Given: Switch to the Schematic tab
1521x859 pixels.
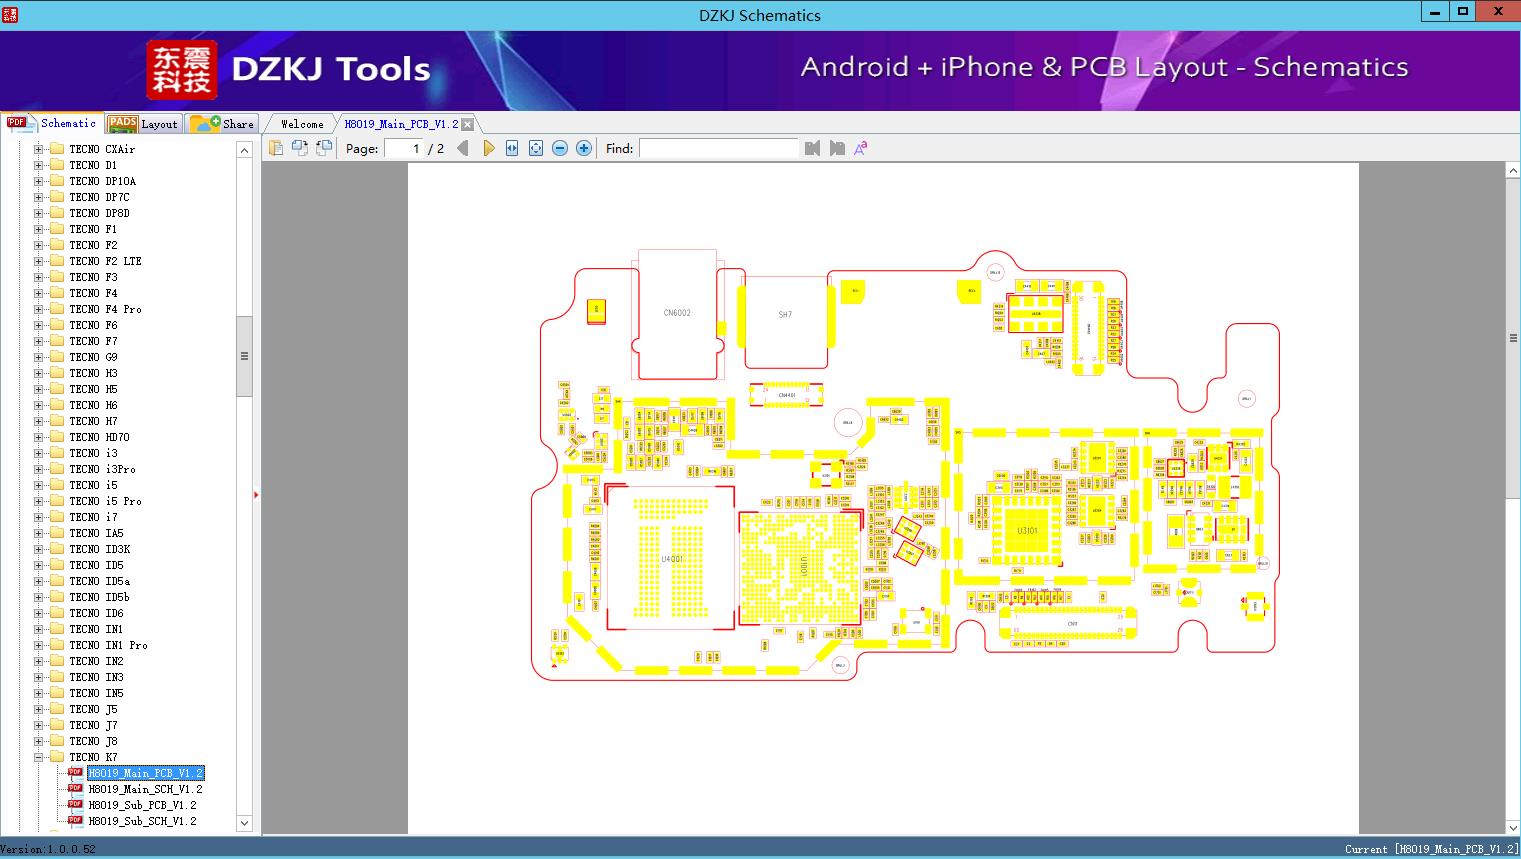Looking at the screenshot, I should (52, 123).
